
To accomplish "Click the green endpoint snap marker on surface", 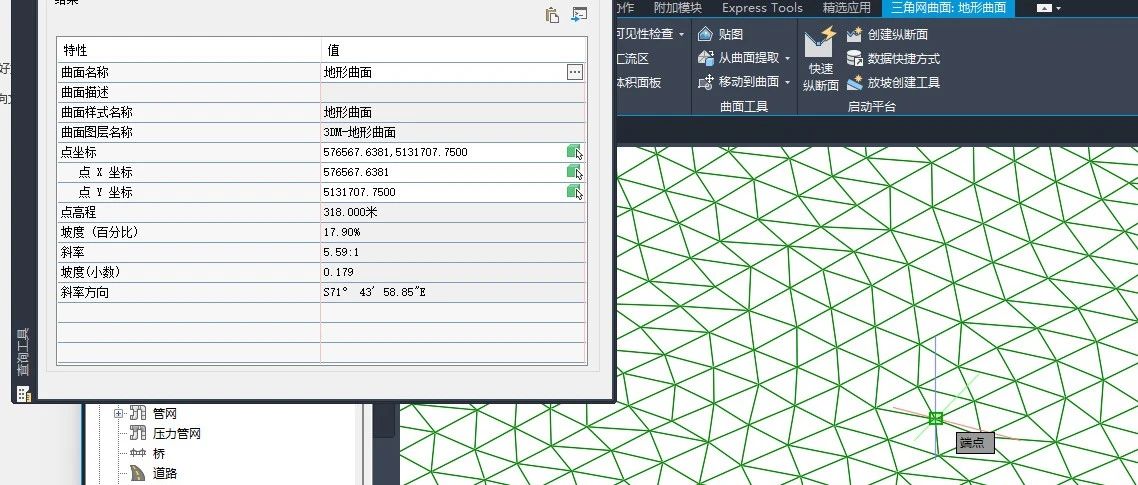I will tap(936, 417).
